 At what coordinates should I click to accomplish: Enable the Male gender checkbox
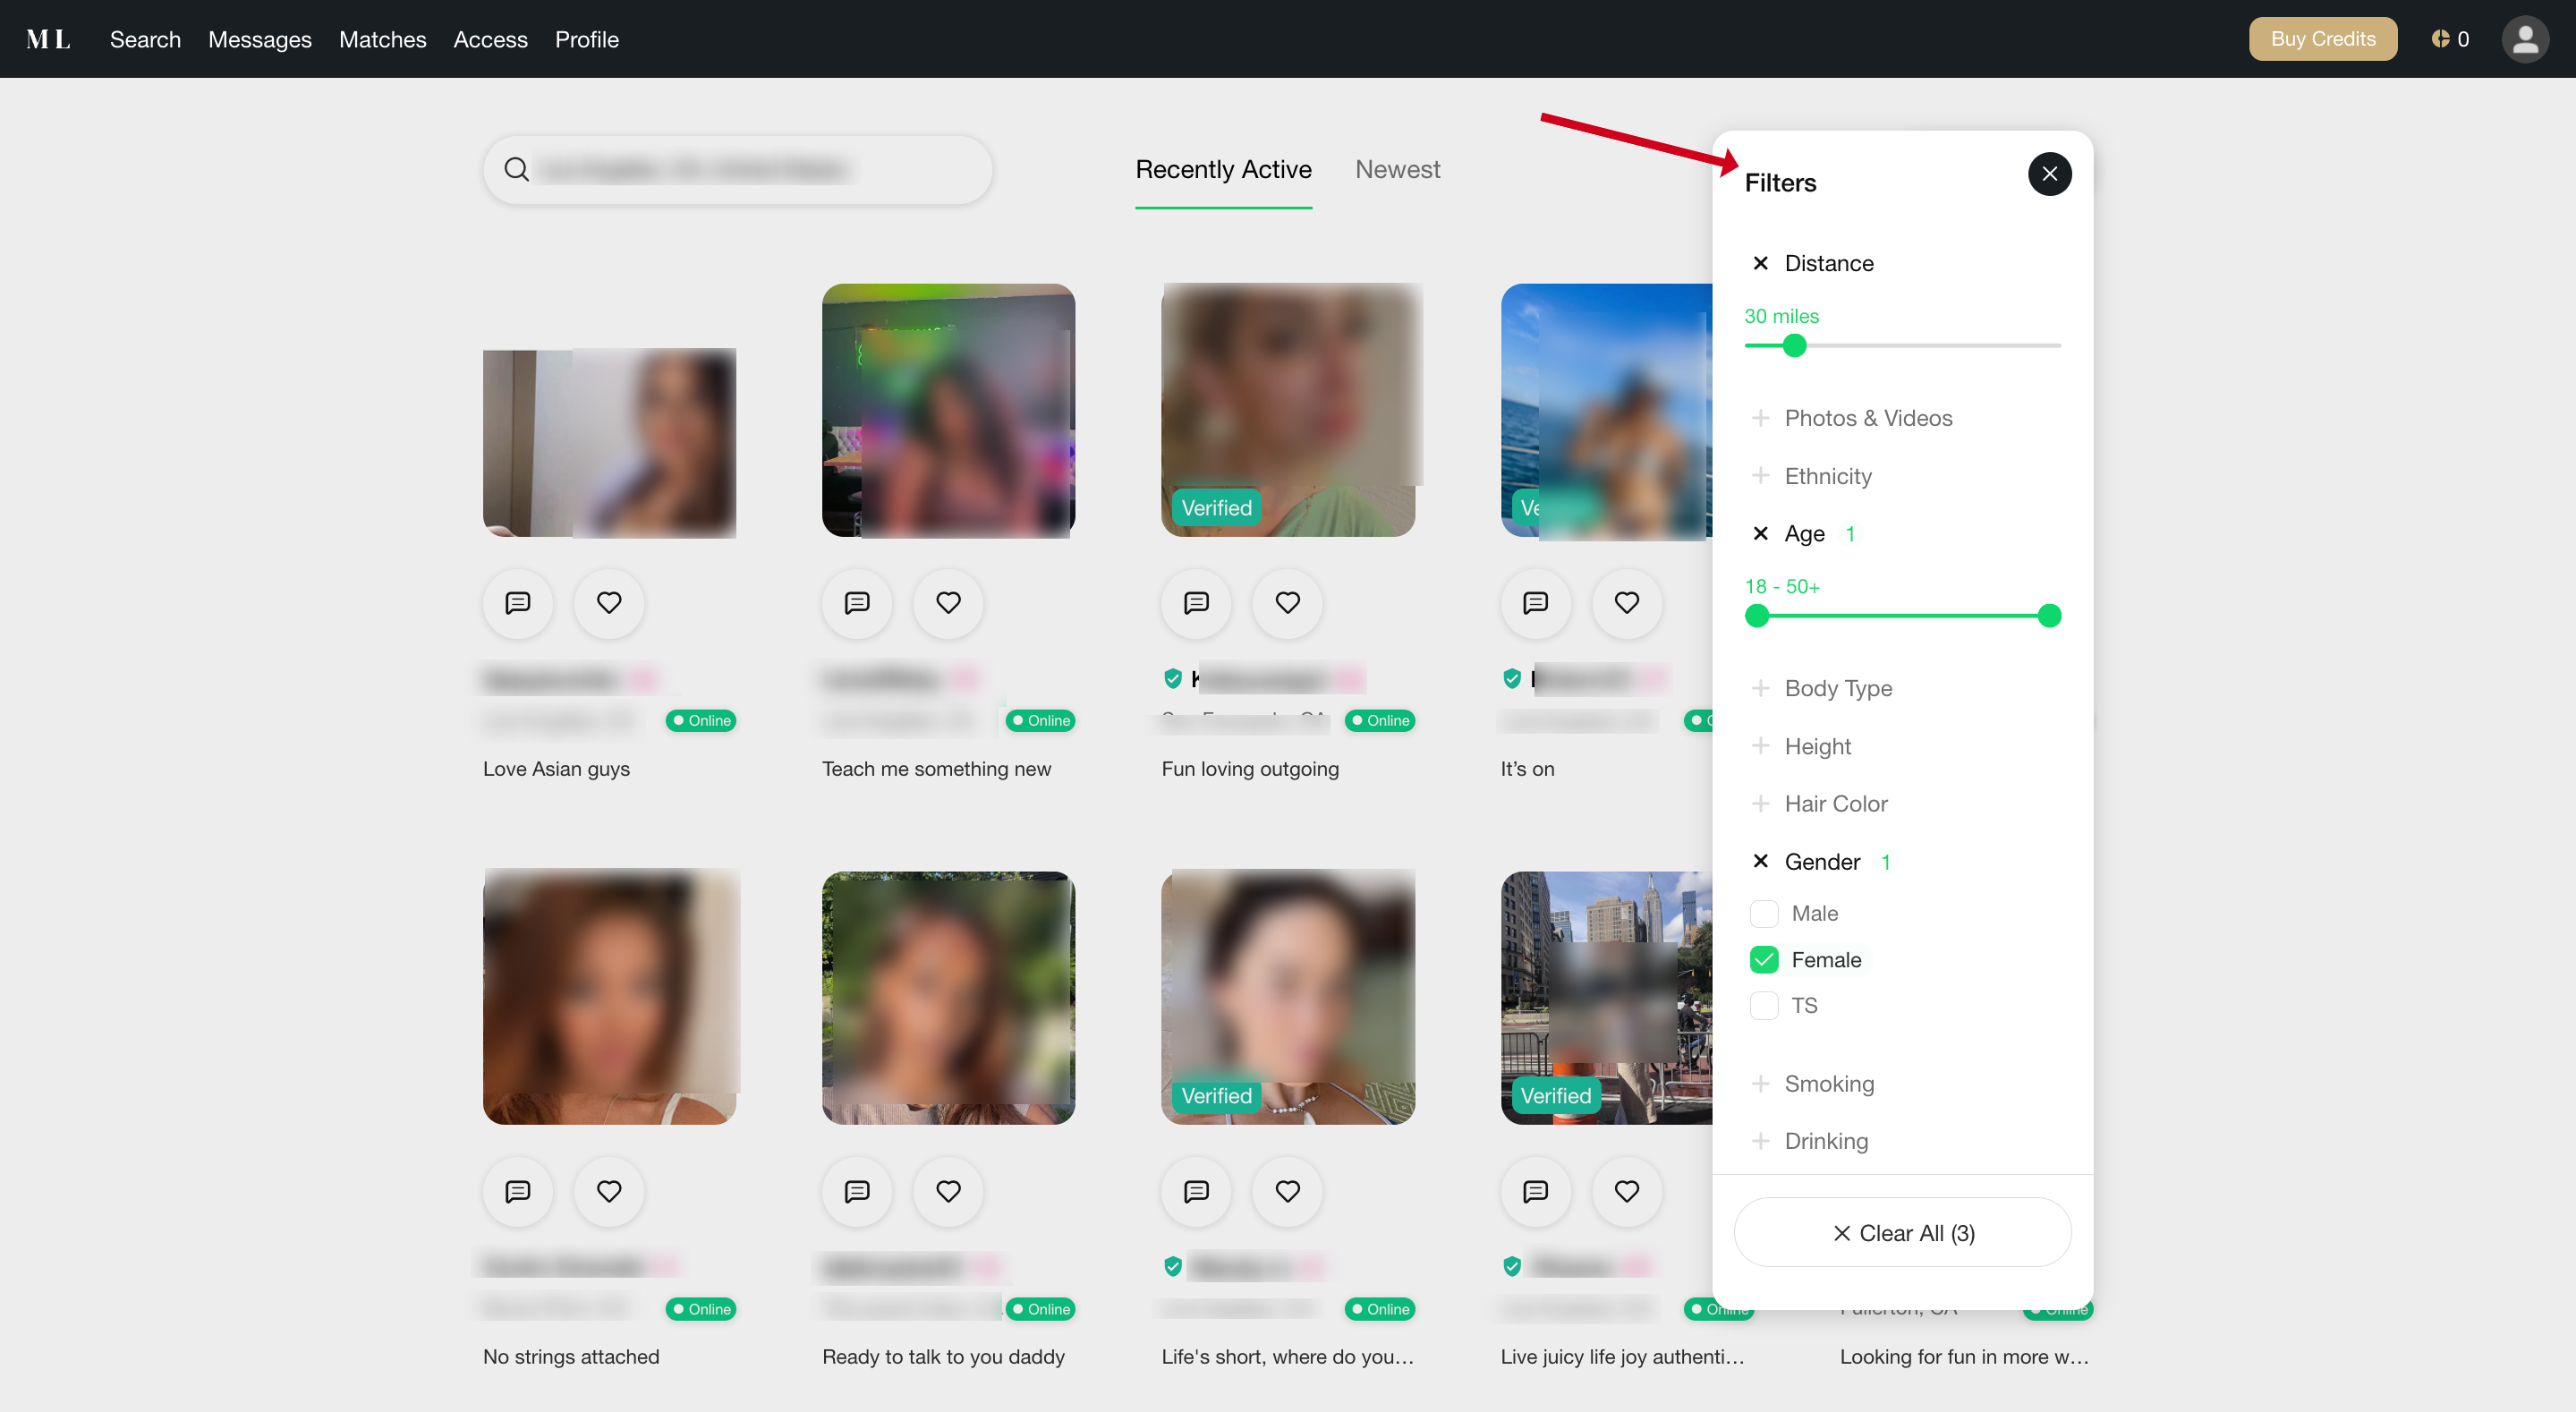(1763, 912)
